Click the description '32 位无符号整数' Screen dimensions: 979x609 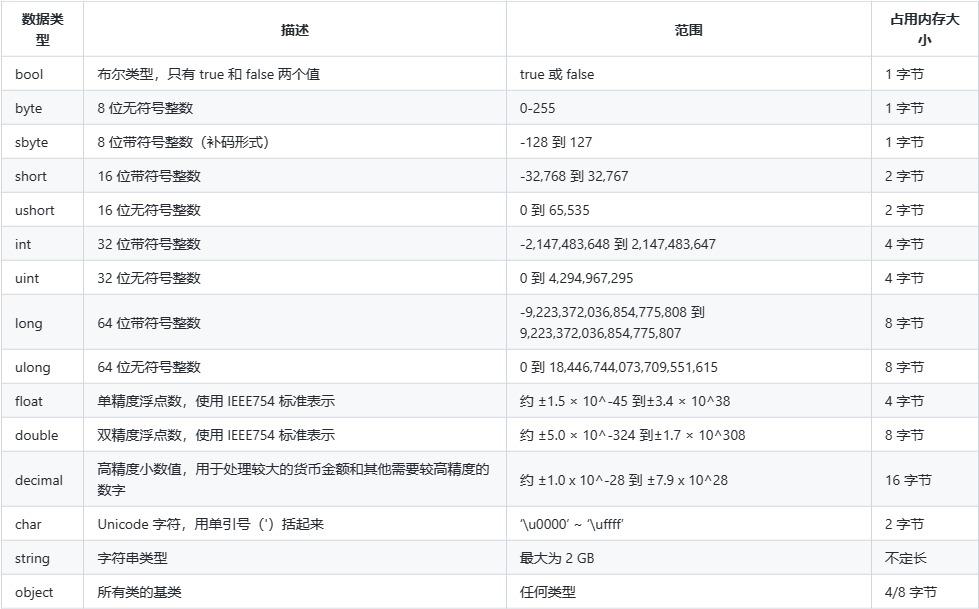click(149, 278)
